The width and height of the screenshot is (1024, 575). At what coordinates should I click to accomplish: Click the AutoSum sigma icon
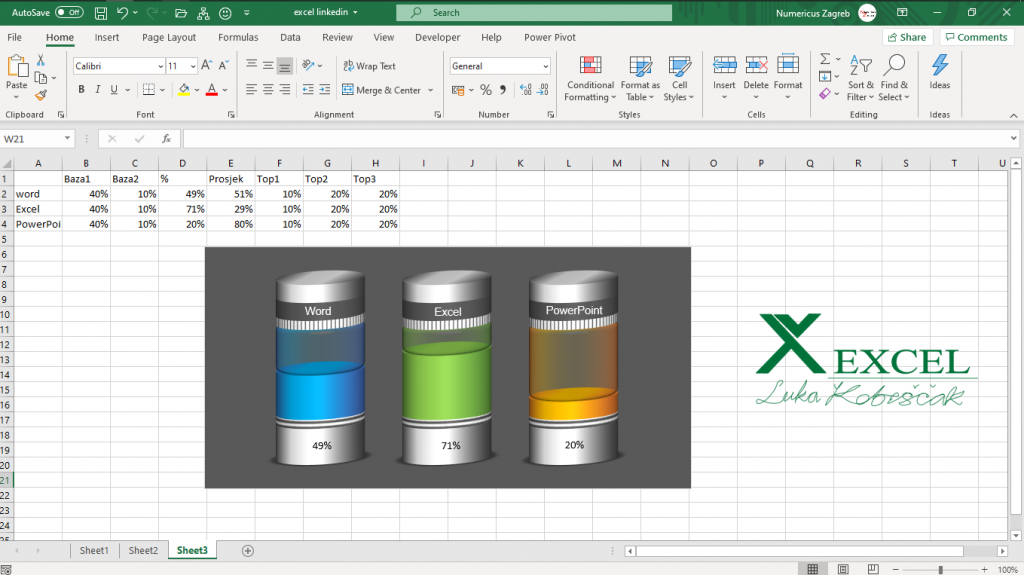(x=825, y=59)
